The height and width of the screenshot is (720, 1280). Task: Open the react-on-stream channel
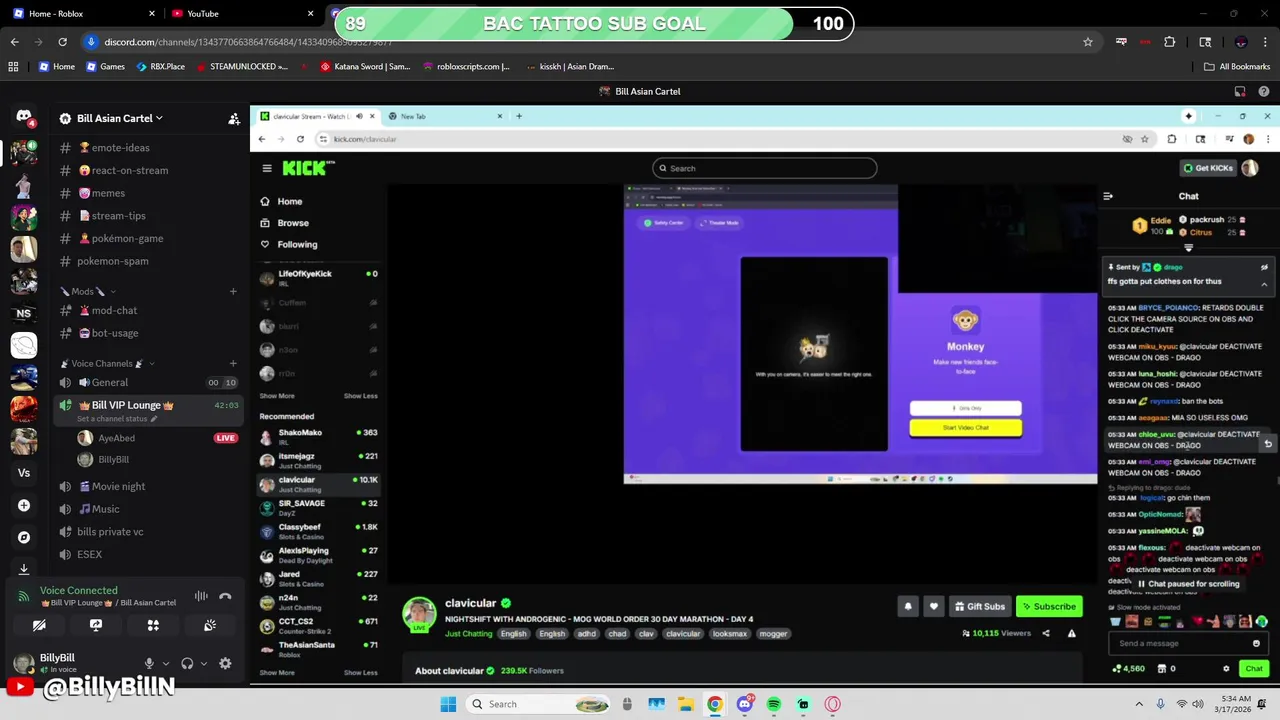[148, 170]
